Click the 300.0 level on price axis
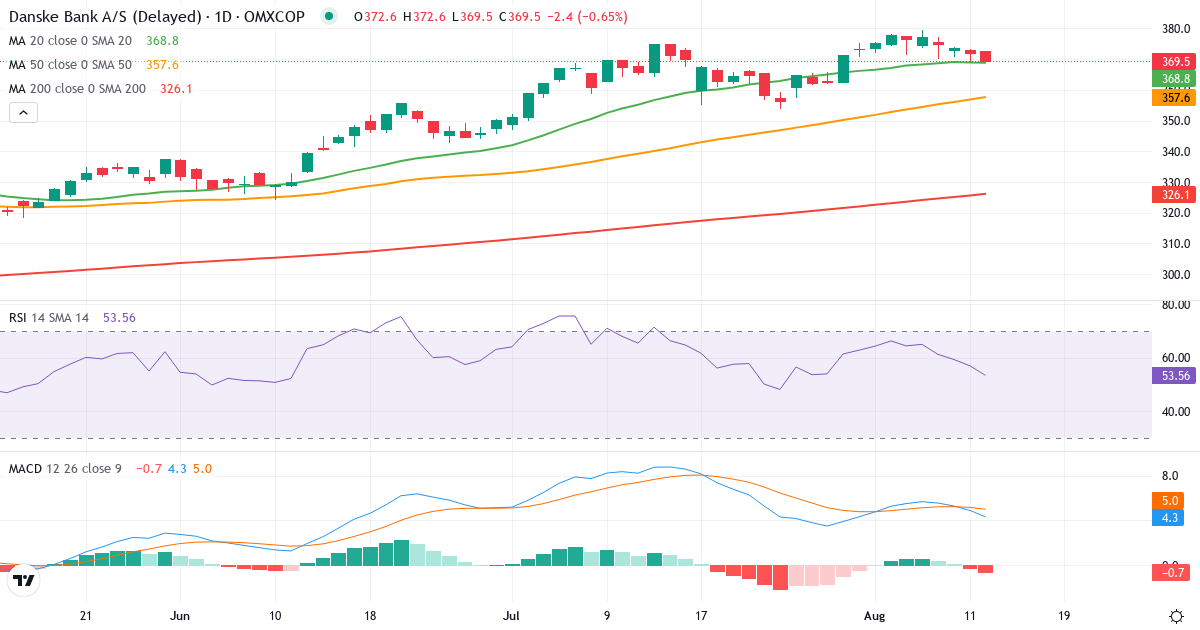The image size is (1200, 630). 1176,275
